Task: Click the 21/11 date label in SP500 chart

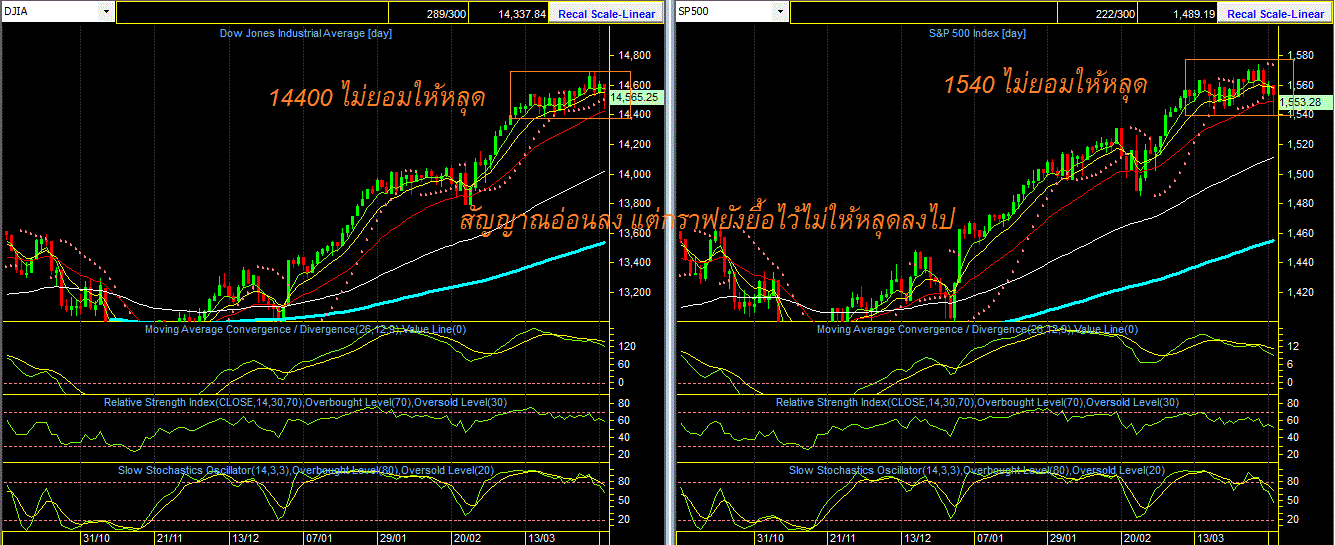Action: point(842,538)
